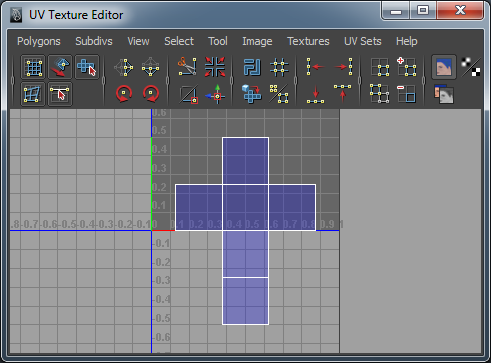Rotate UVs counterclockwise using the left red arrow icon
The width and height of the screenshot is (491, 363).
(x=124, y=94)
